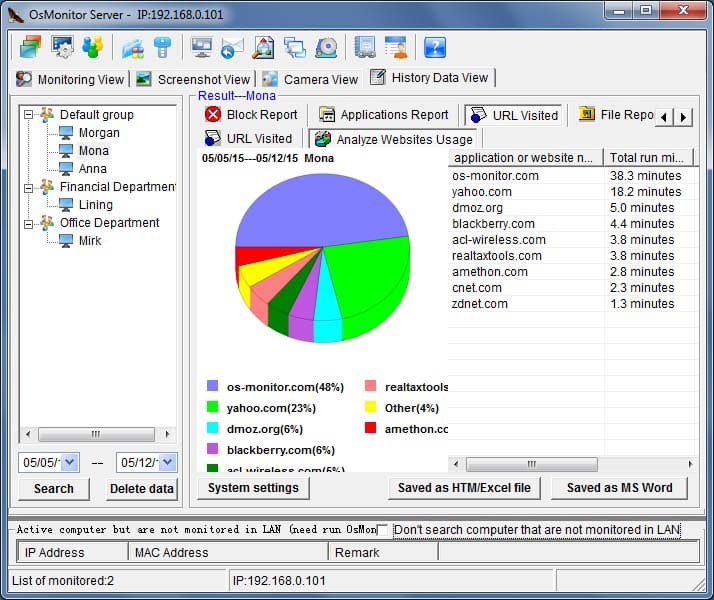714x600 pixels.
Task: Click the Search button
Action: 54,488
